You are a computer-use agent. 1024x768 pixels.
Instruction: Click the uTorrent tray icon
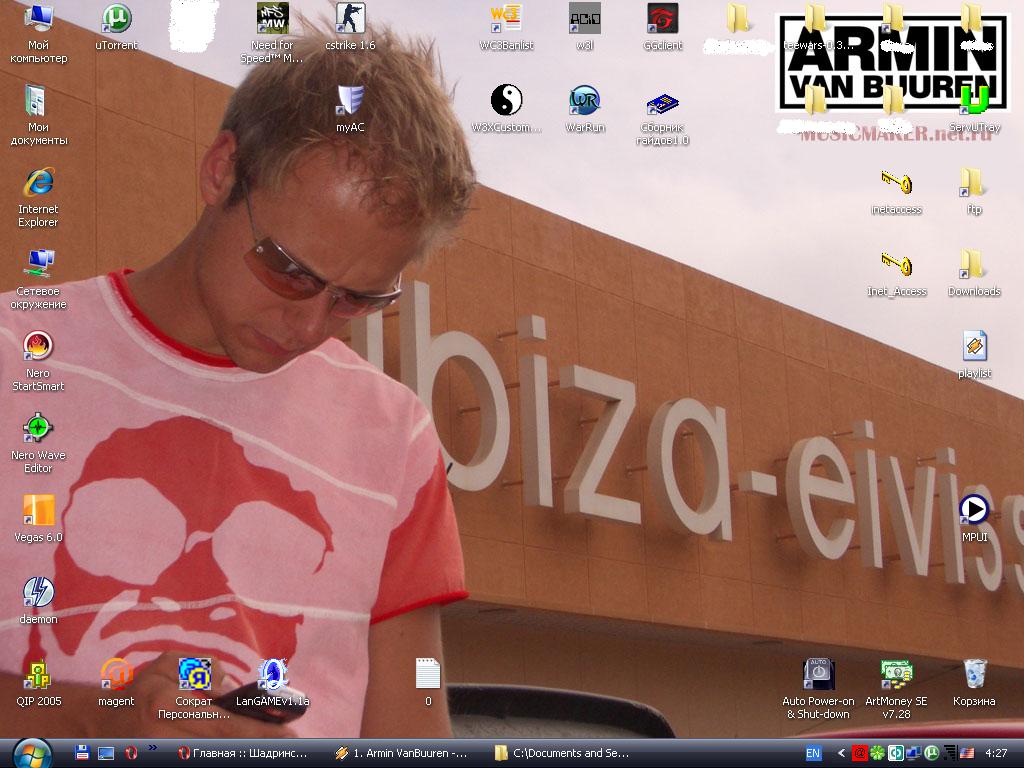pos(931,754)
